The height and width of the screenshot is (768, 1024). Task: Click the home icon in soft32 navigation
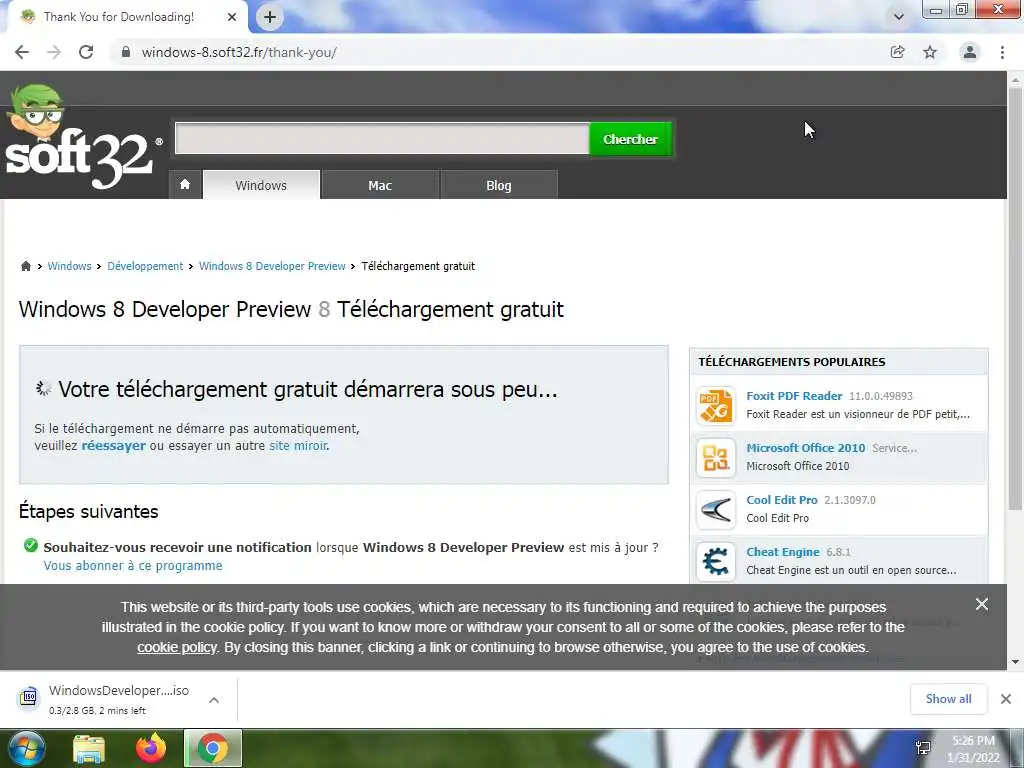tap(185, 185)
